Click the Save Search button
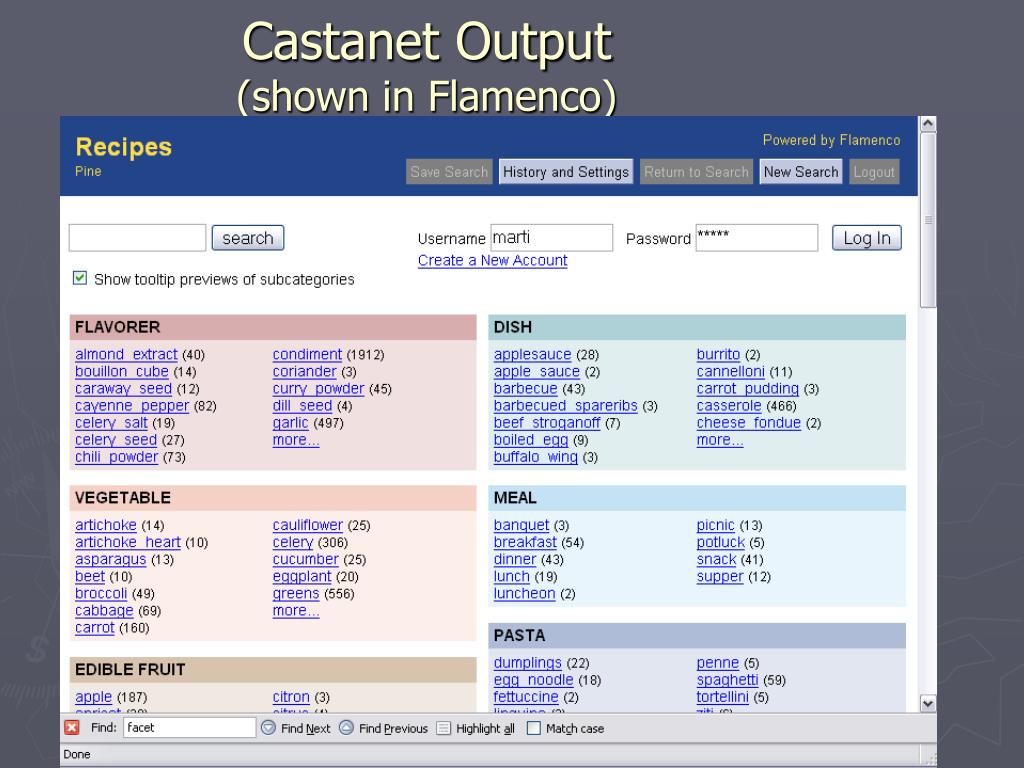1024x768 pixels. (x=449, y=172)
